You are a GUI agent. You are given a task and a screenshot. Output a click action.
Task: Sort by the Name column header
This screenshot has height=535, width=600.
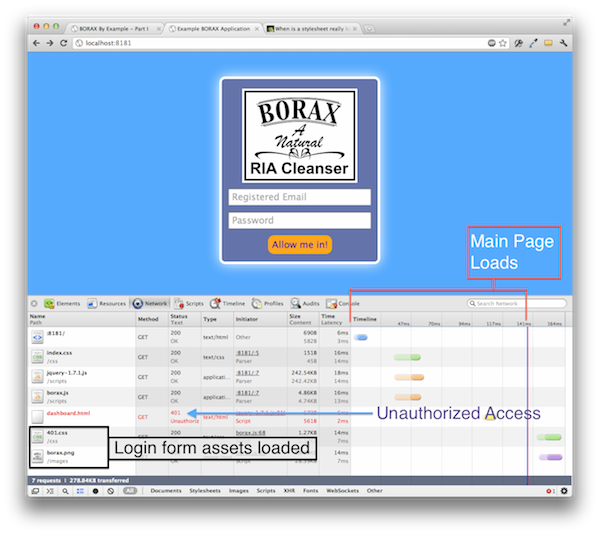[x=82, y=319]
